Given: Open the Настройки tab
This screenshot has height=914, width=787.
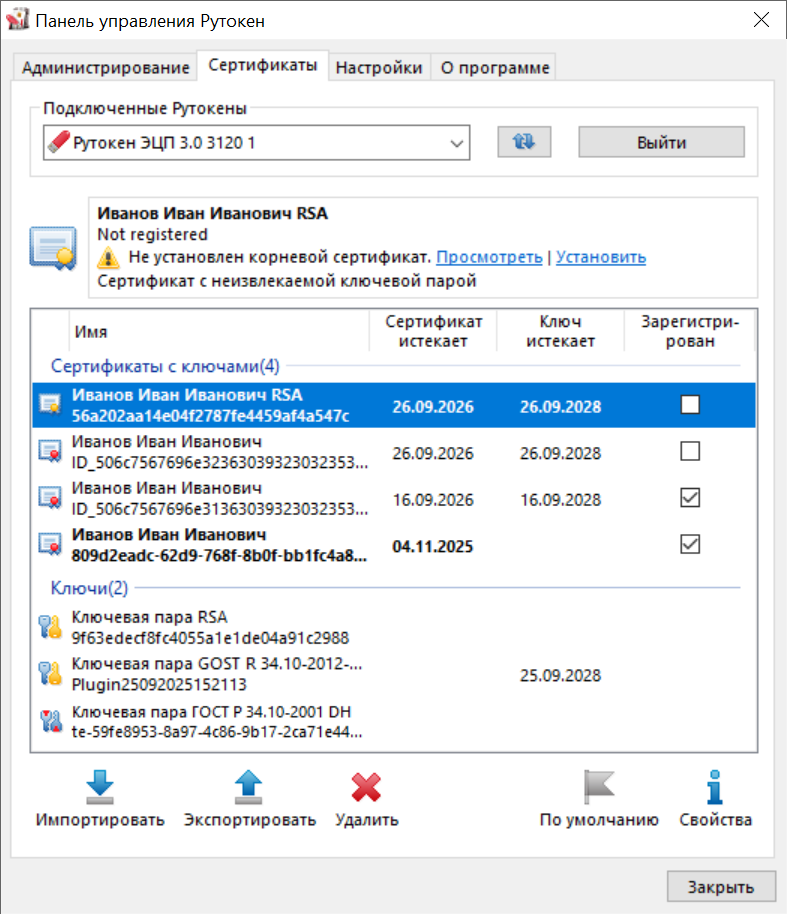Looking at the screenshot, I should pyautogui.click(x=379, y=68).
